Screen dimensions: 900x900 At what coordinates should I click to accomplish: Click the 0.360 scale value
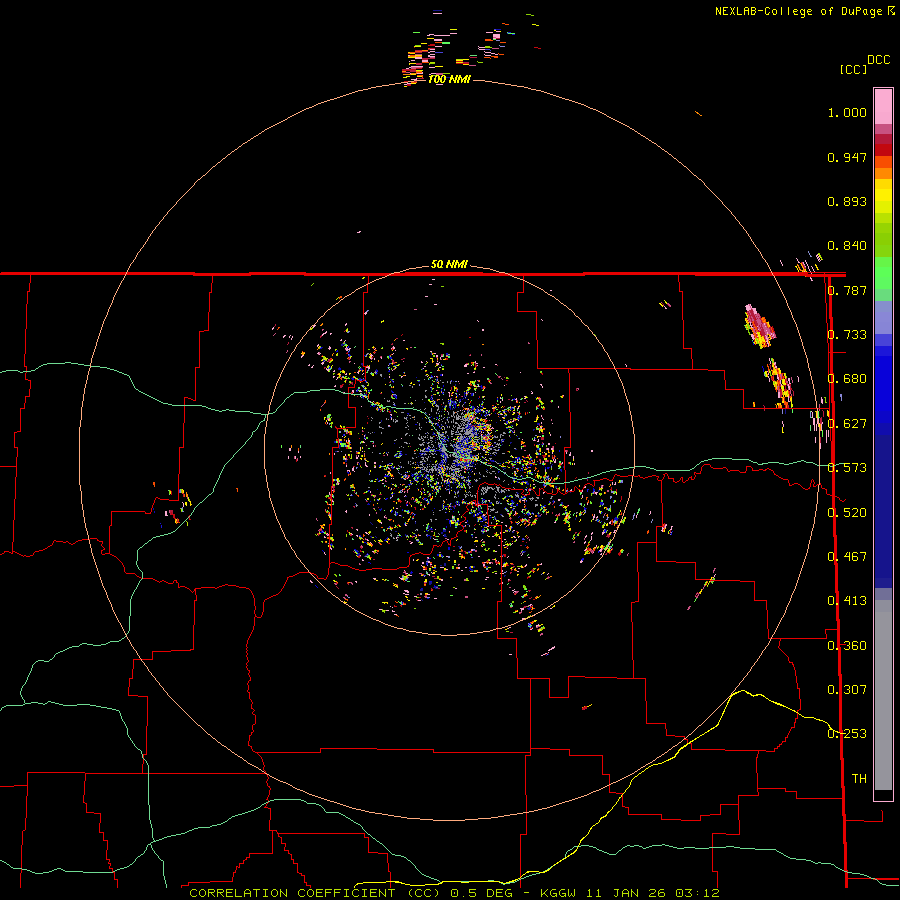click(x=847, y=646)
